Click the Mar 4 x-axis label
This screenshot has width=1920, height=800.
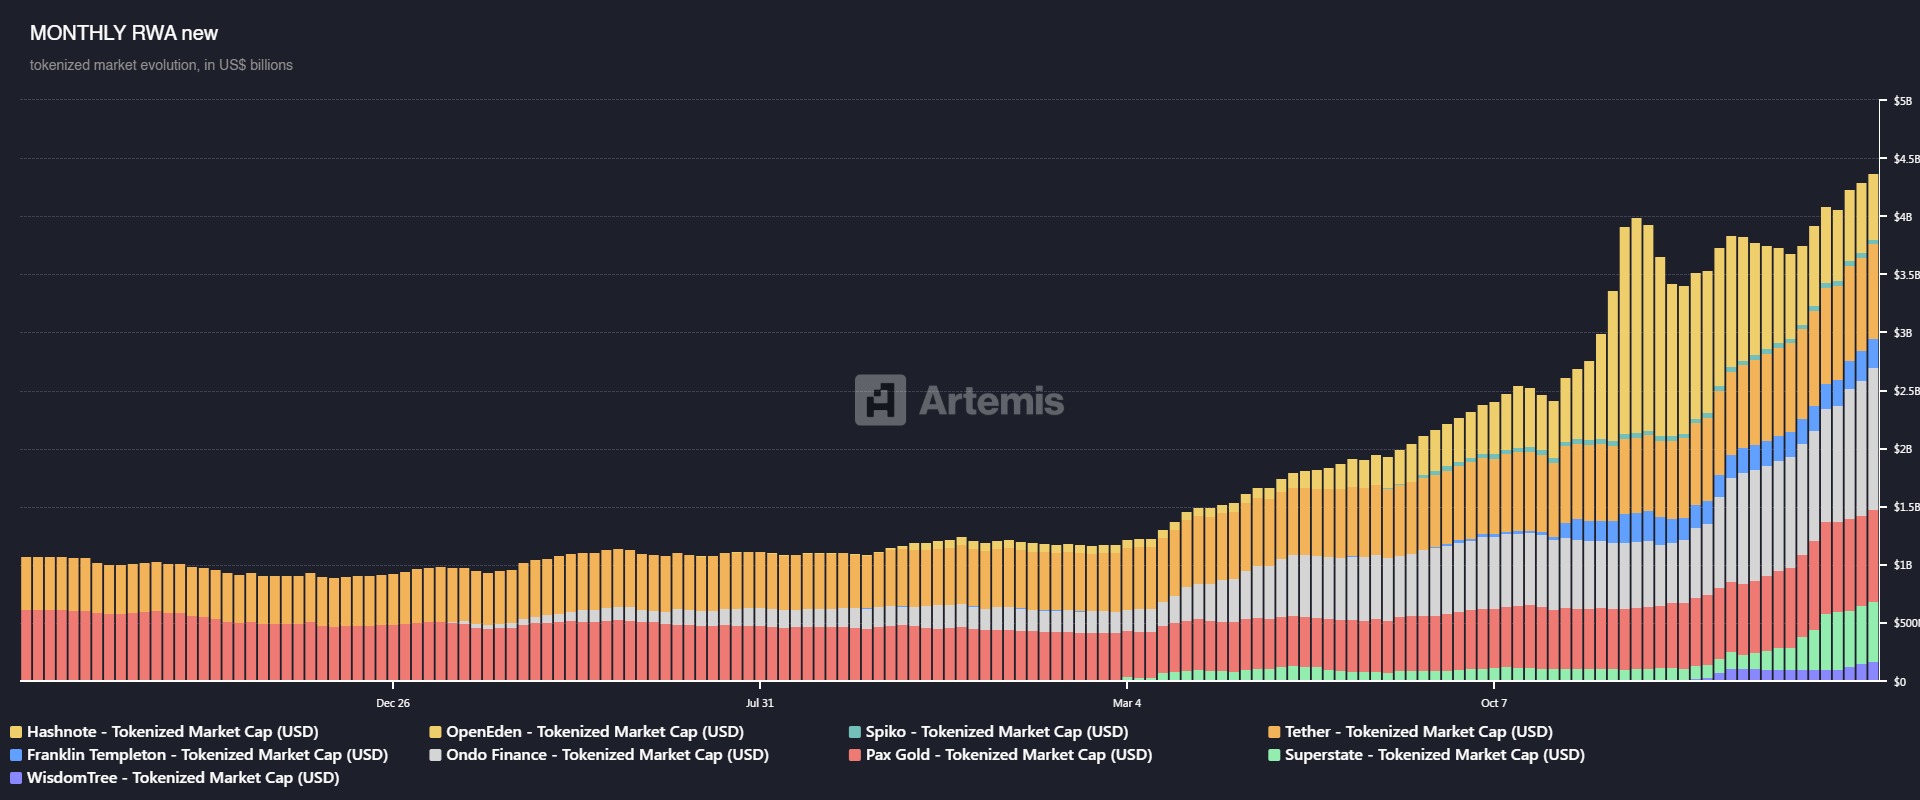point(1127,703)
